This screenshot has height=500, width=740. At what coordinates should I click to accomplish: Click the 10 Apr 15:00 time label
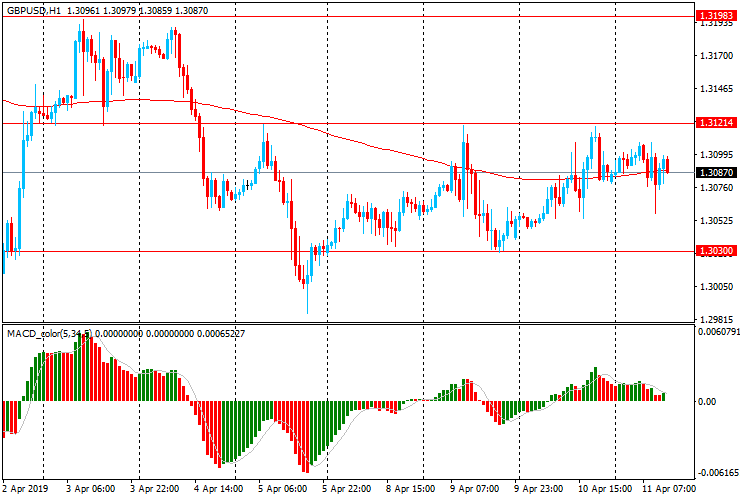click(x=605, y=488)
